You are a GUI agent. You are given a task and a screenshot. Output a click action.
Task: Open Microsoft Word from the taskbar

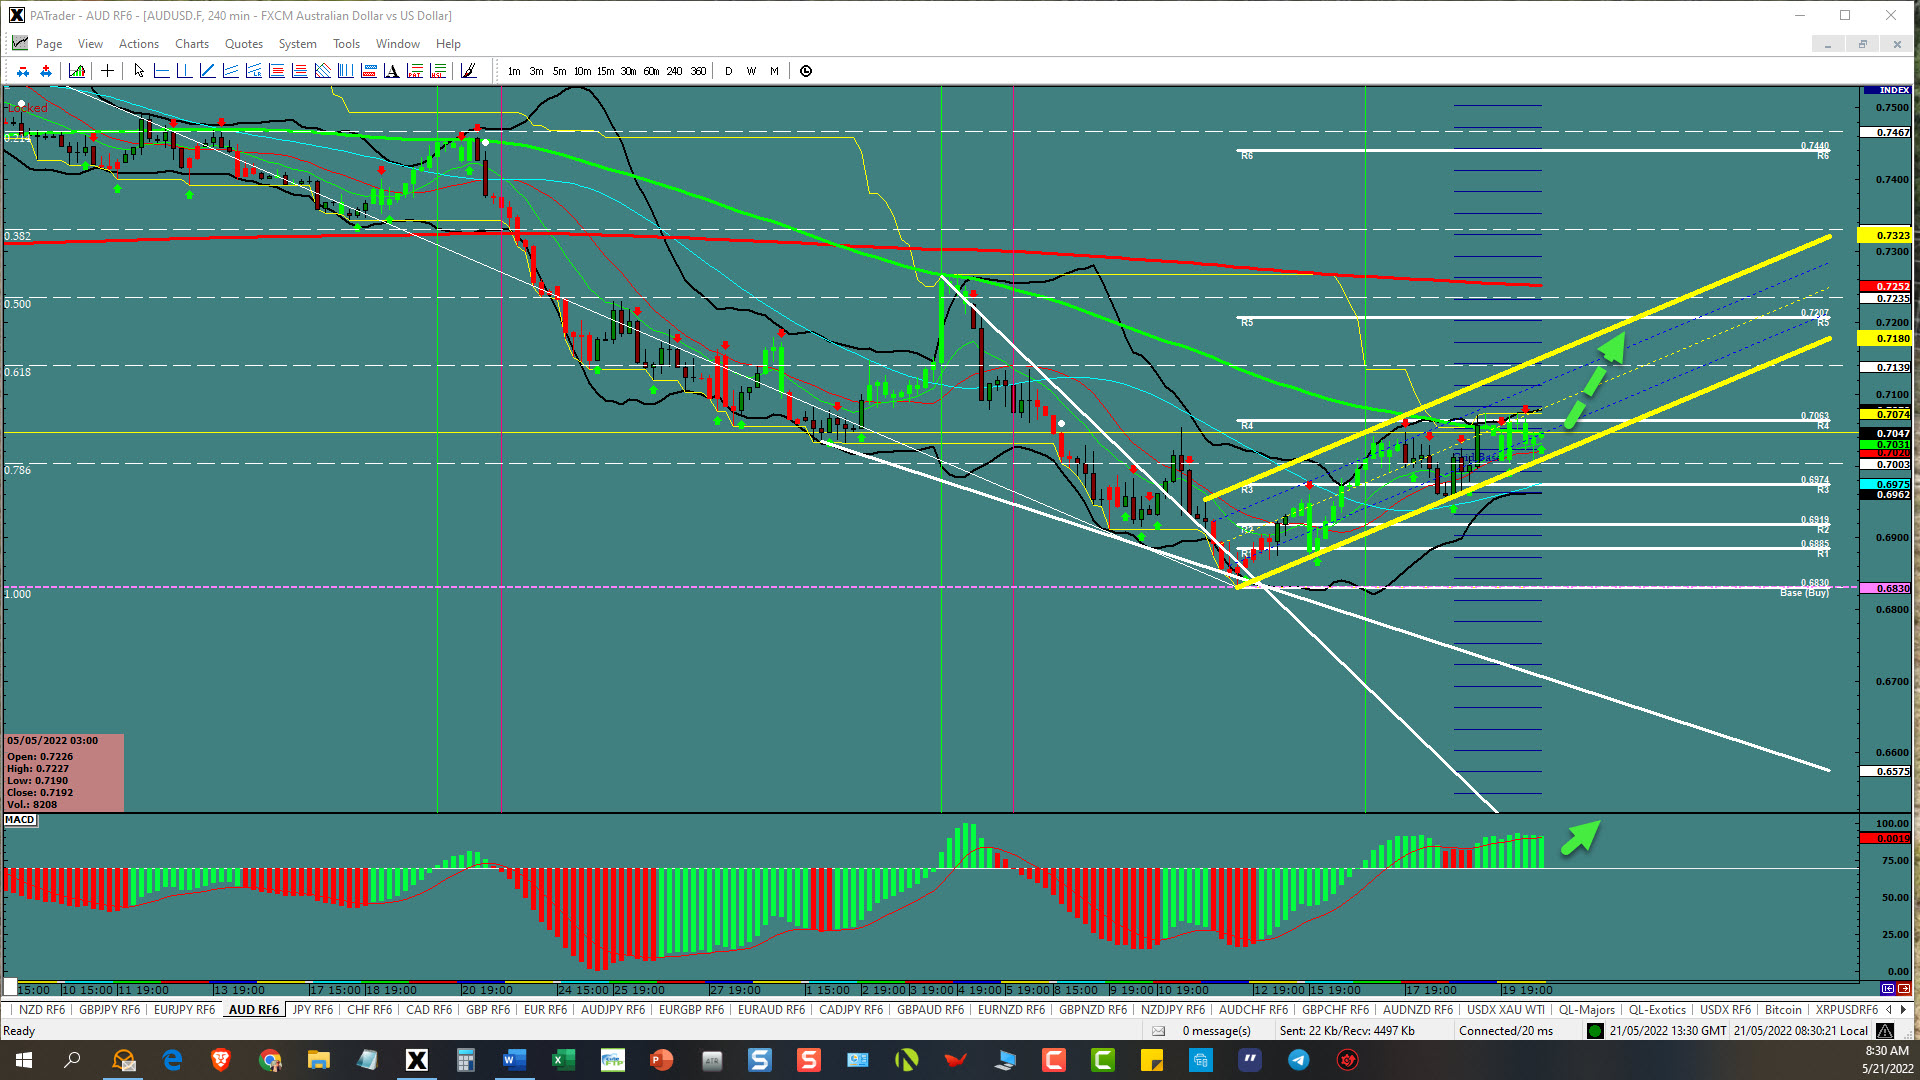click(514, 1060)
